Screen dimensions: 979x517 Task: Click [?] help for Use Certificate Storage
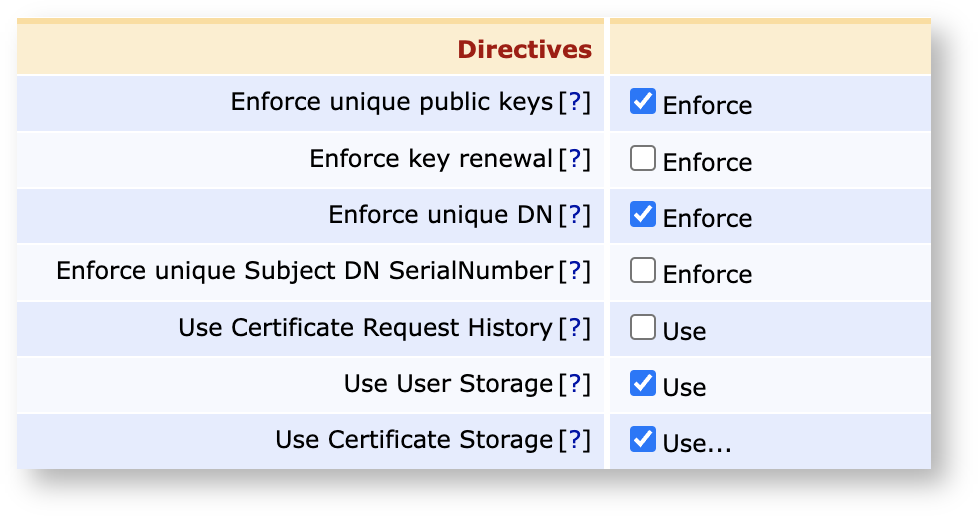click(574, 440)
